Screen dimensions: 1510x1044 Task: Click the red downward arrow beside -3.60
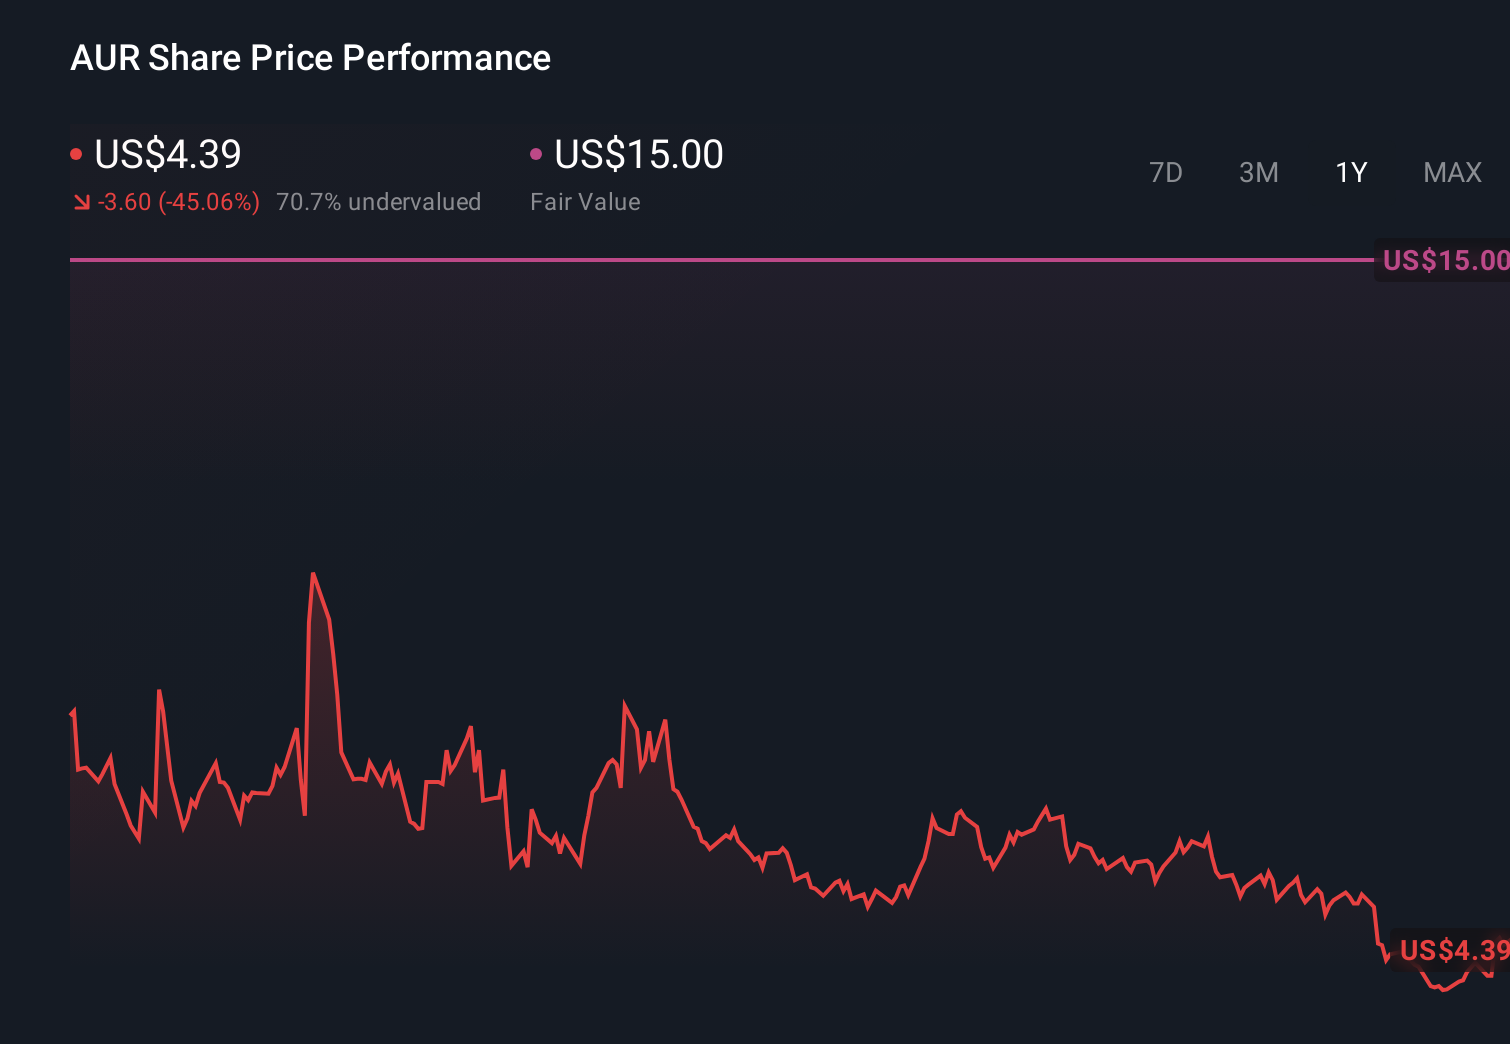click(81, 201)
